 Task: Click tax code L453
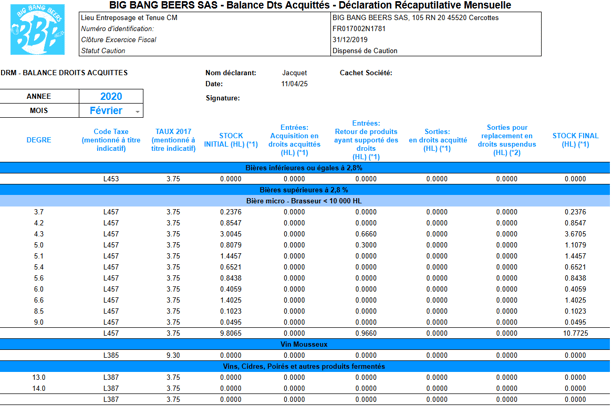(111, 179)
